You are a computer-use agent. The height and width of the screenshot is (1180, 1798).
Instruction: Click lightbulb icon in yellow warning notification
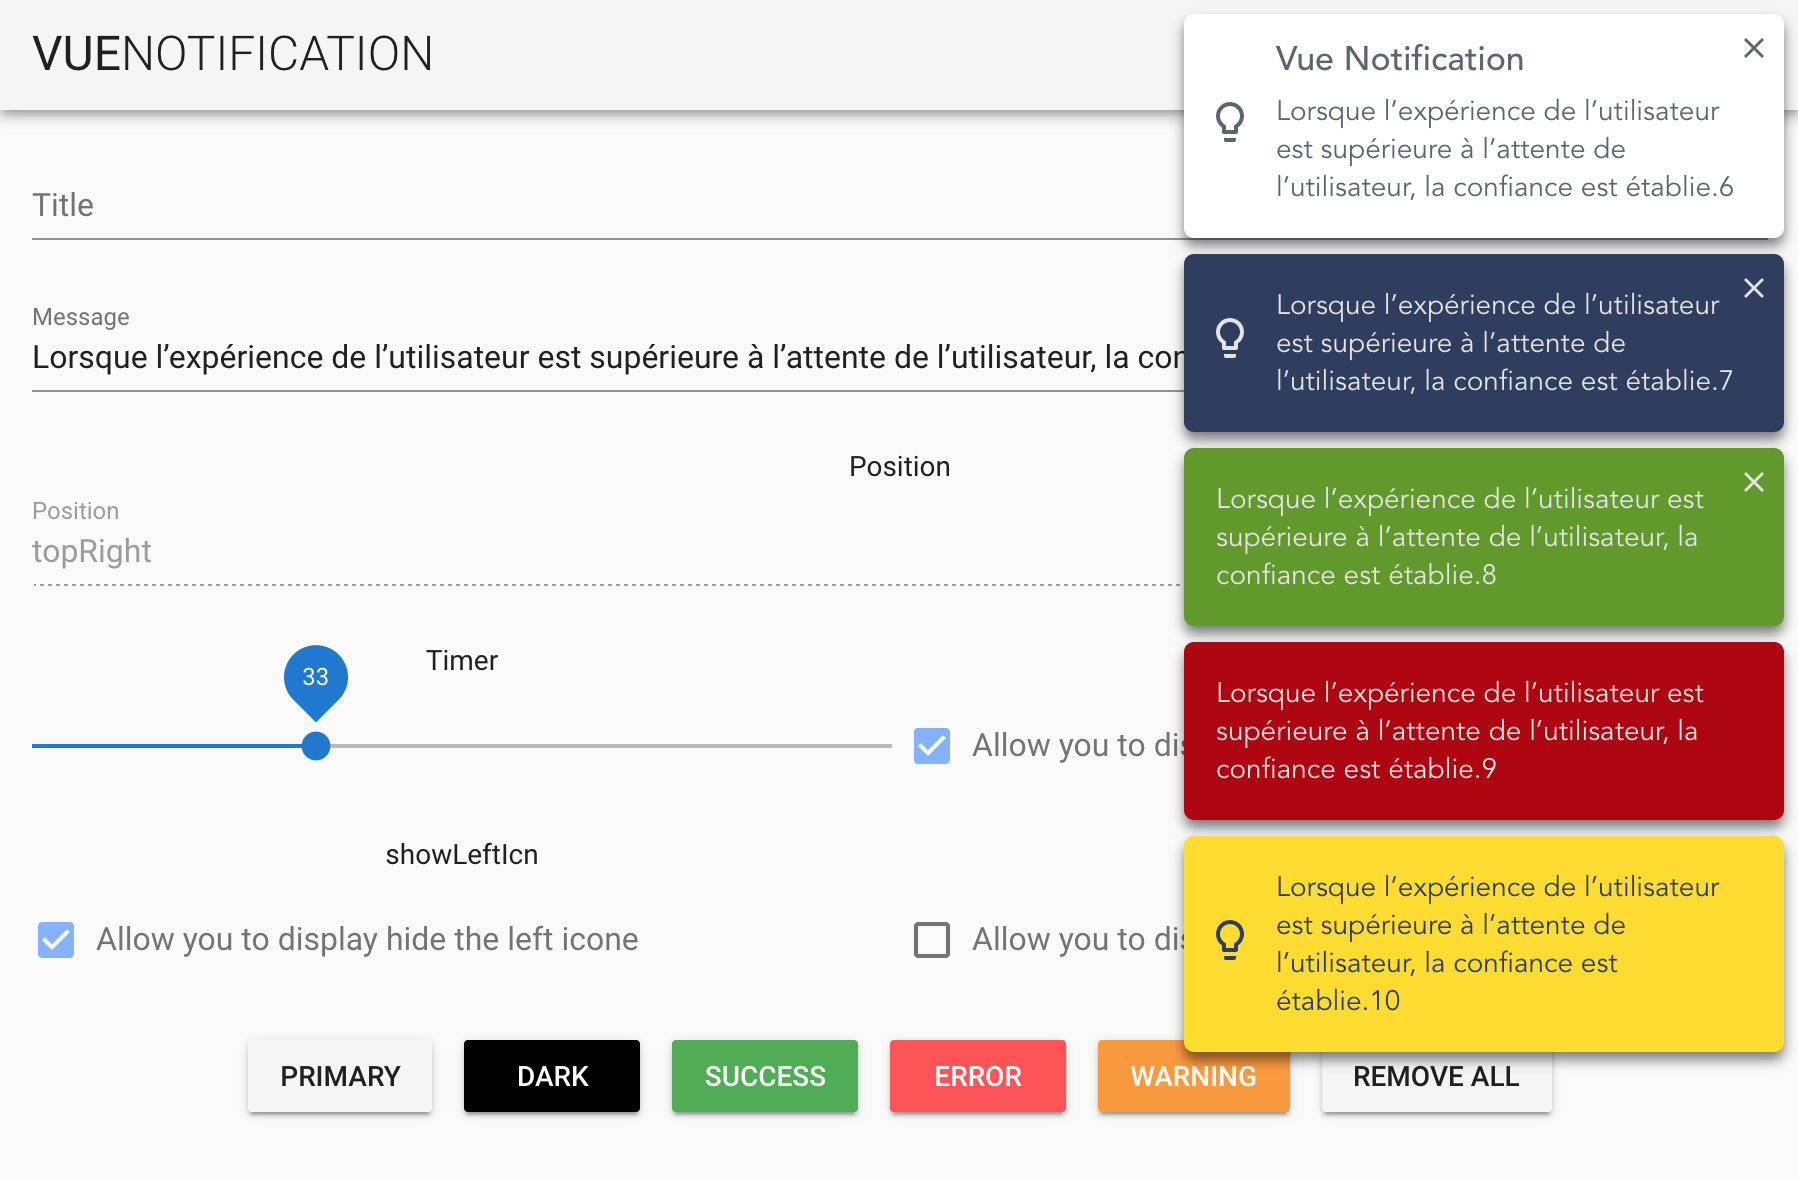(x=1230, y=940)
